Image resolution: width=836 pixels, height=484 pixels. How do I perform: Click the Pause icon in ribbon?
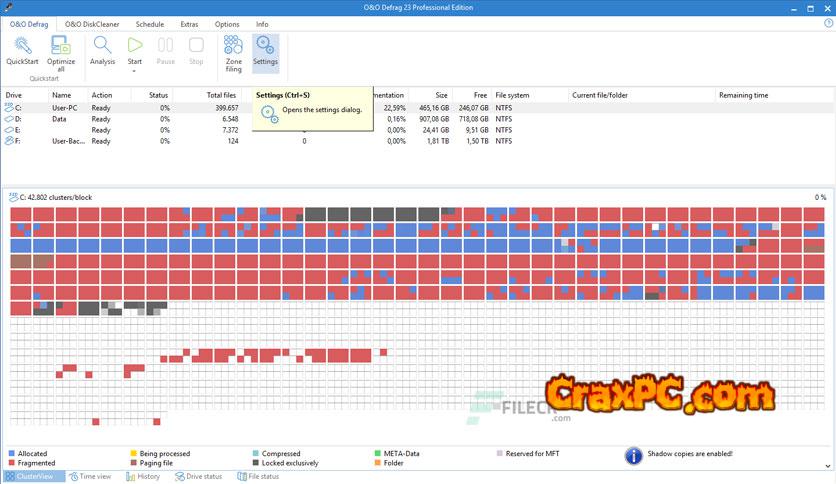(166, 45)
